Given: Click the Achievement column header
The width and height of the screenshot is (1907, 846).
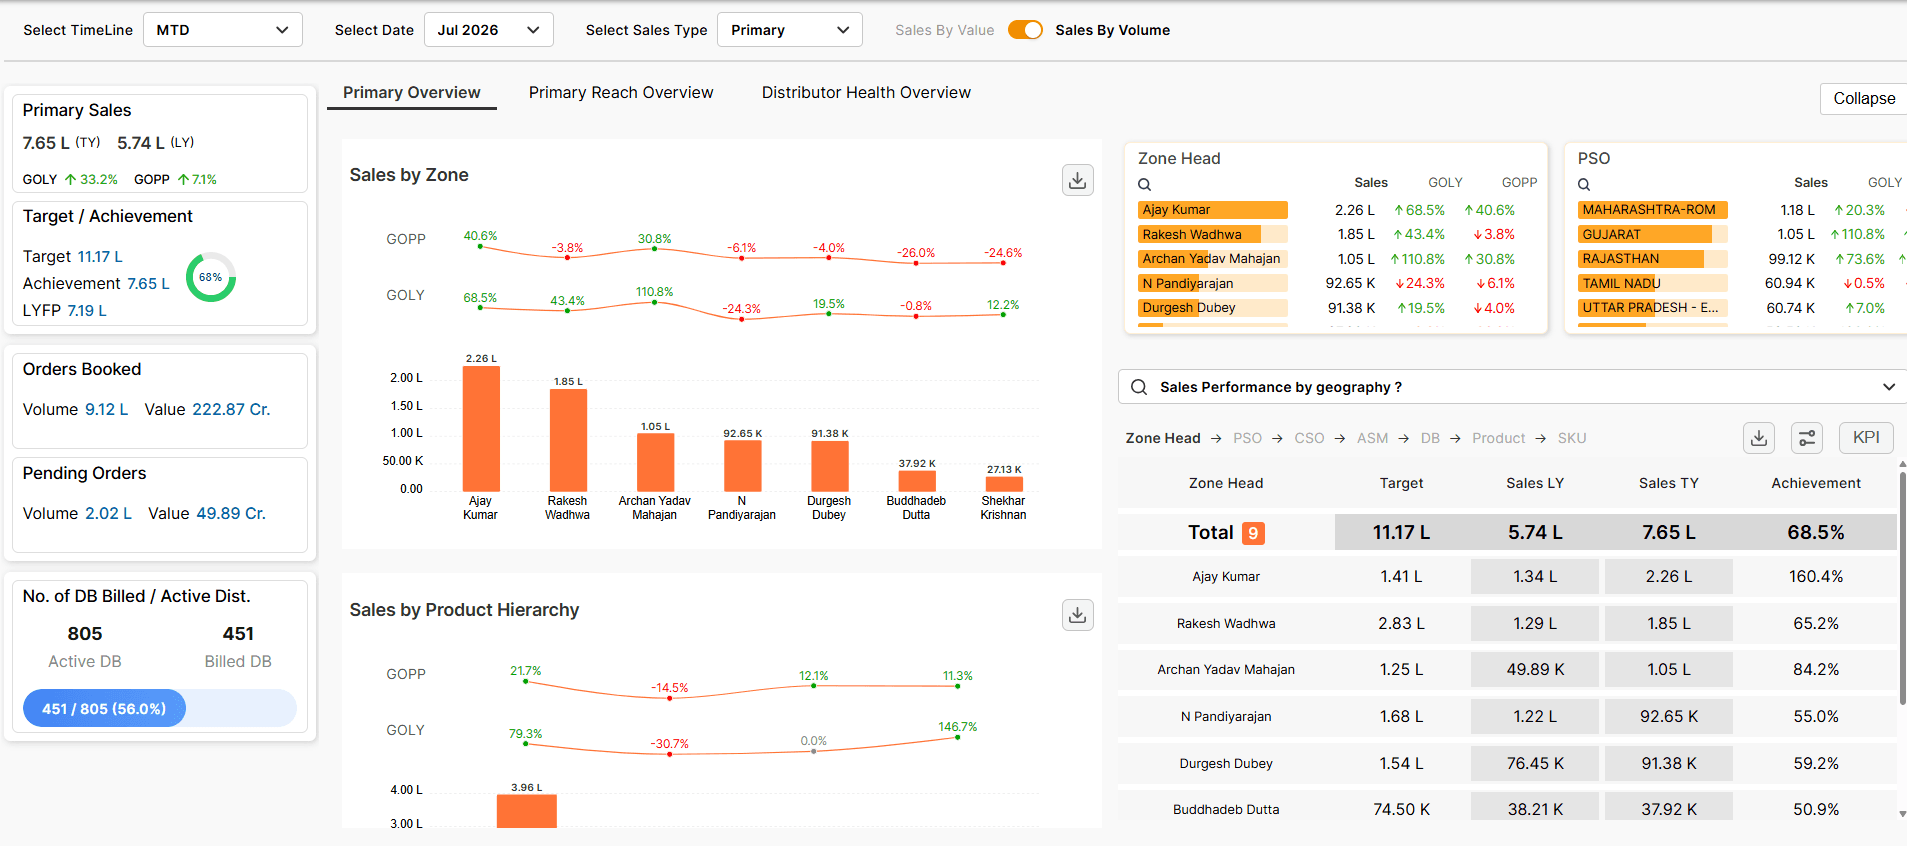Looking at the screenshot, I should point(1816,483).
